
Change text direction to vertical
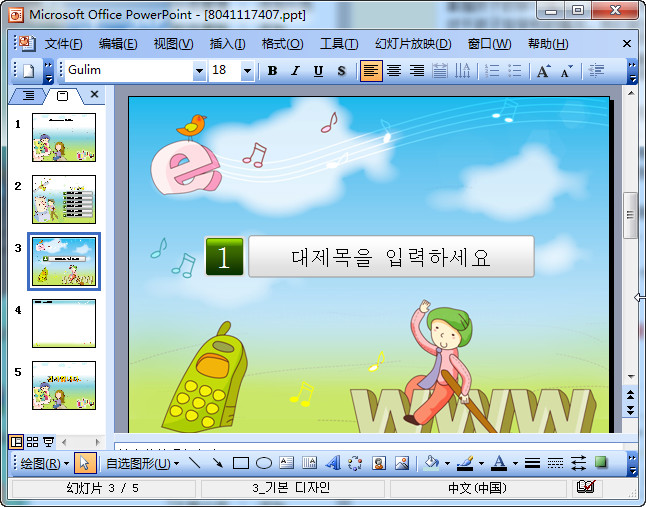[x=462, y=71]
